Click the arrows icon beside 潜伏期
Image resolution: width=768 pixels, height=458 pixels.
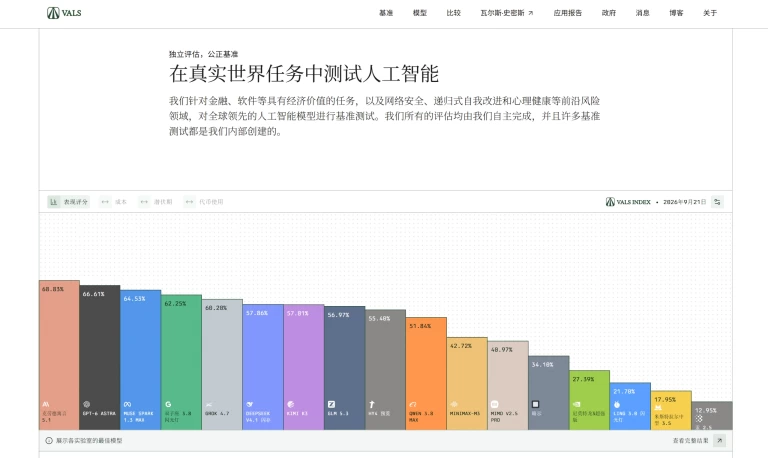pos(144,202)
